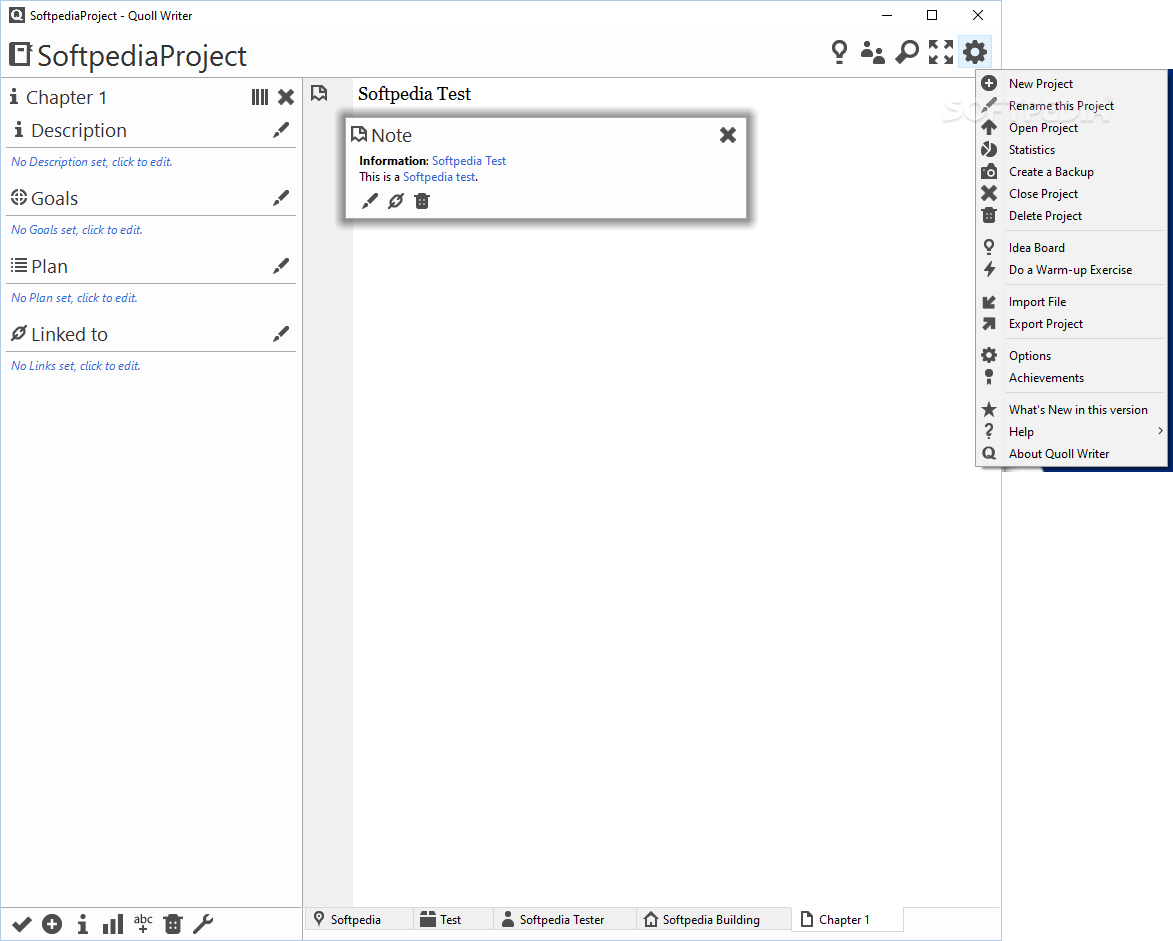Open Statistics from the menu

pos(1071,150)
